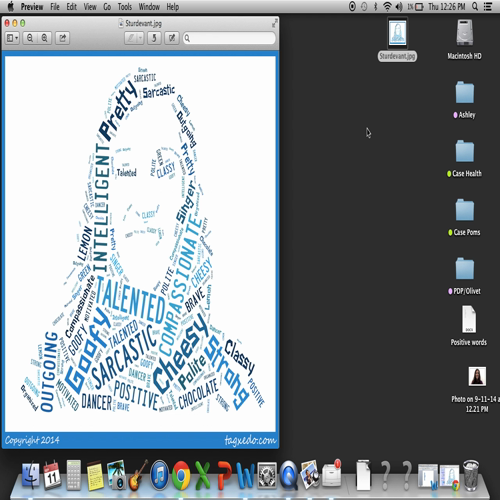500x500 pixels.
Task: Open Calculator from the dock
Action: click(x=74, y=475)
